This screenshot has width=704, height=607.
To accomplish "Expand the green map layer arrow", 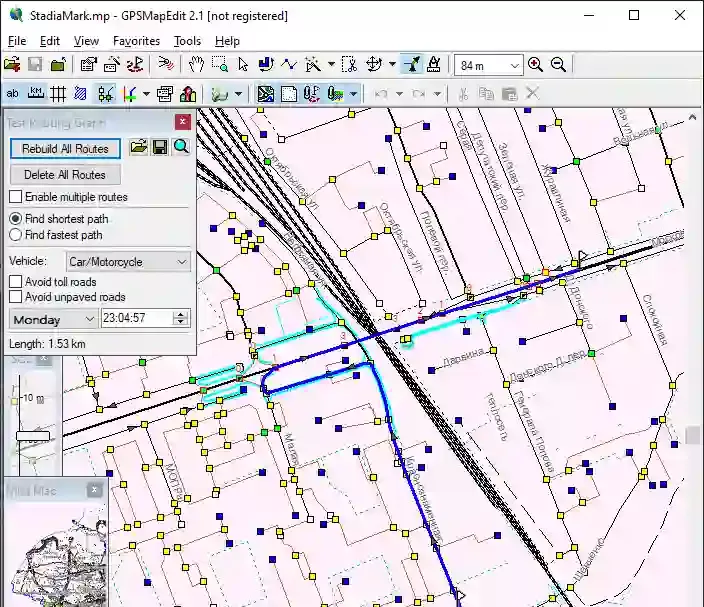I will 238,94.
